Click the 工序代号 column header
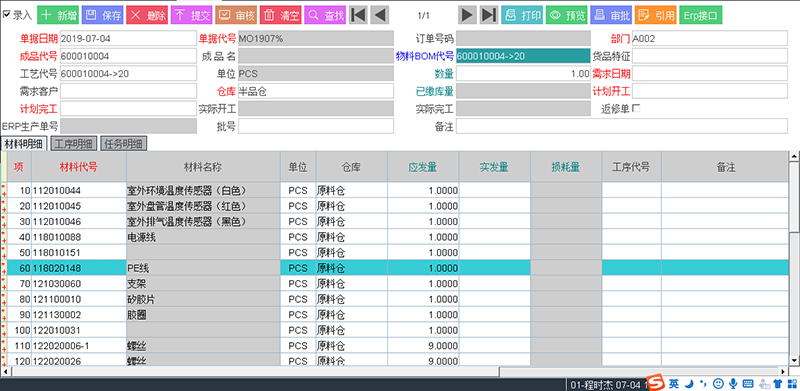The width and height of the screenshot is (800, 391). click(x=632, y=166)
